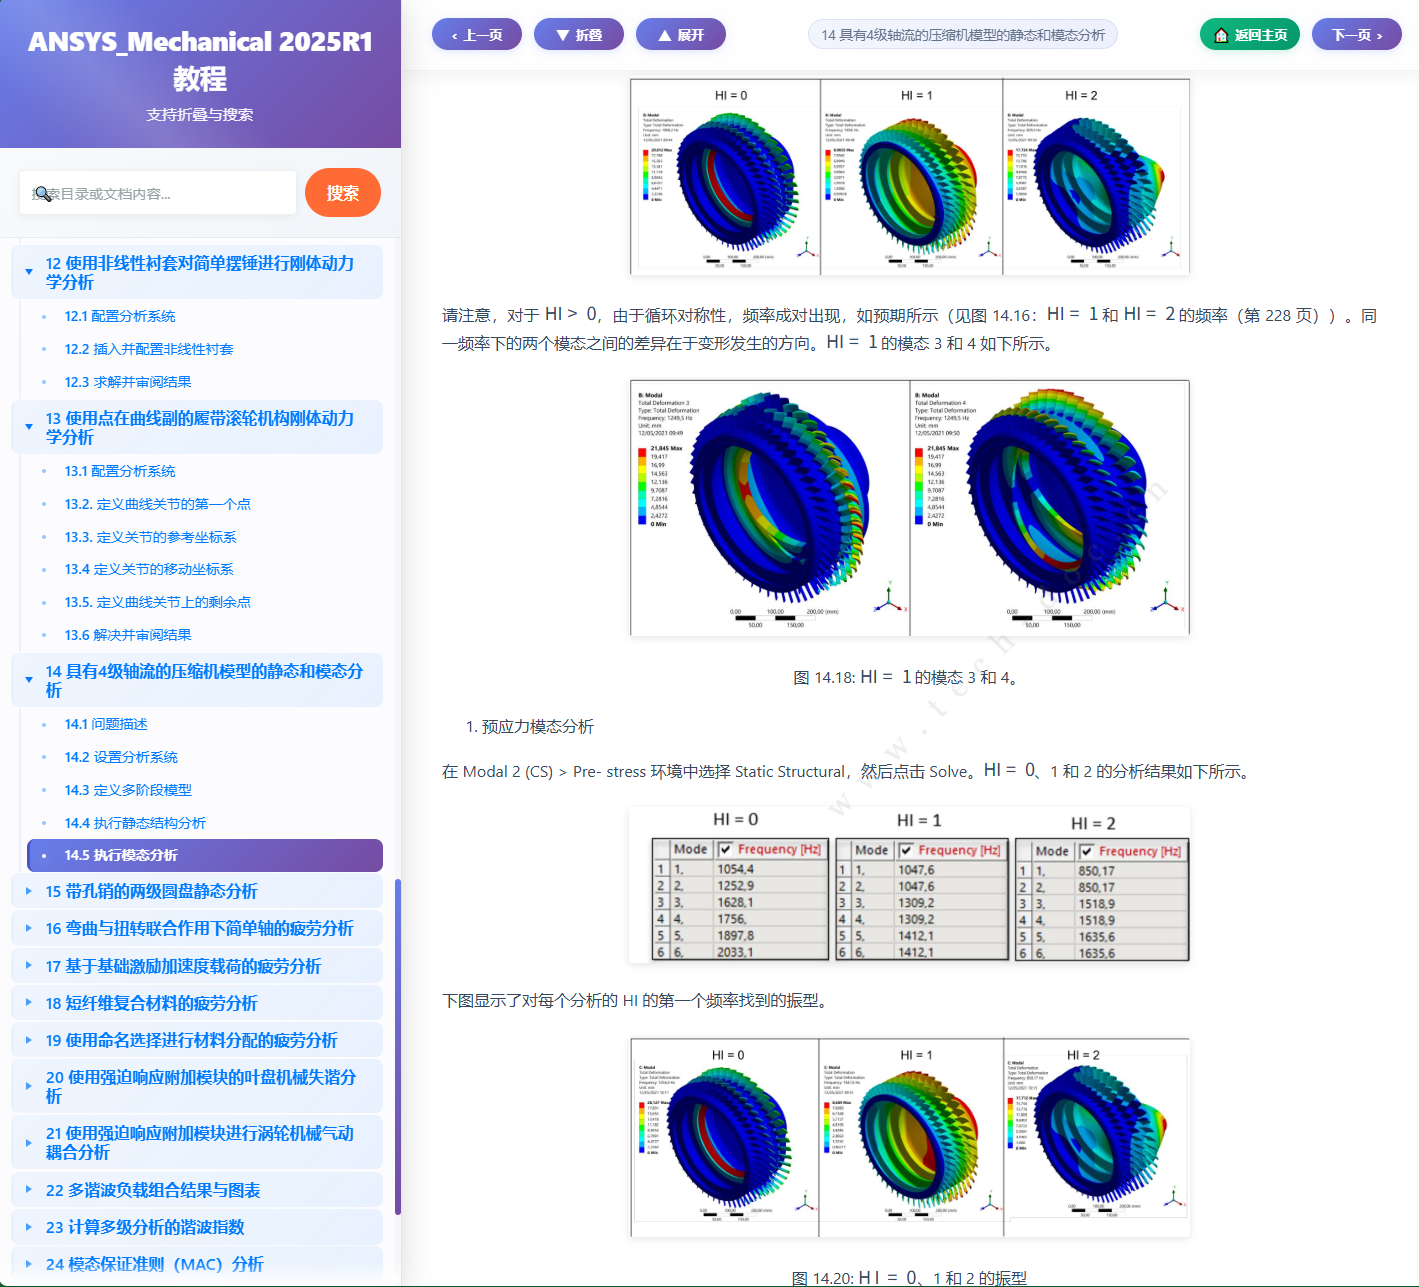1419x1287 pixels.
Task: Click the home icon on 返回主页 button
Action: pyautogui.click(x=1221, y=33)
